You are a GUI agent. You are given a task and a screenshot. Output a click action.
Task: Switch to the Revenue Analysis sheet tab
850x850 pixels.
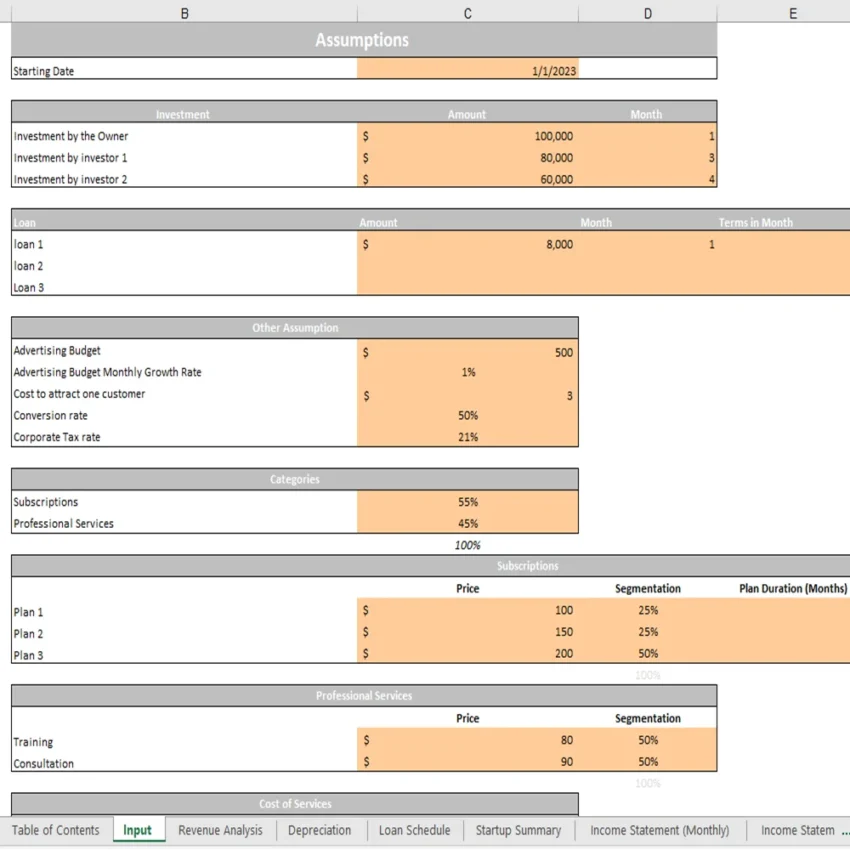point(220,830)
